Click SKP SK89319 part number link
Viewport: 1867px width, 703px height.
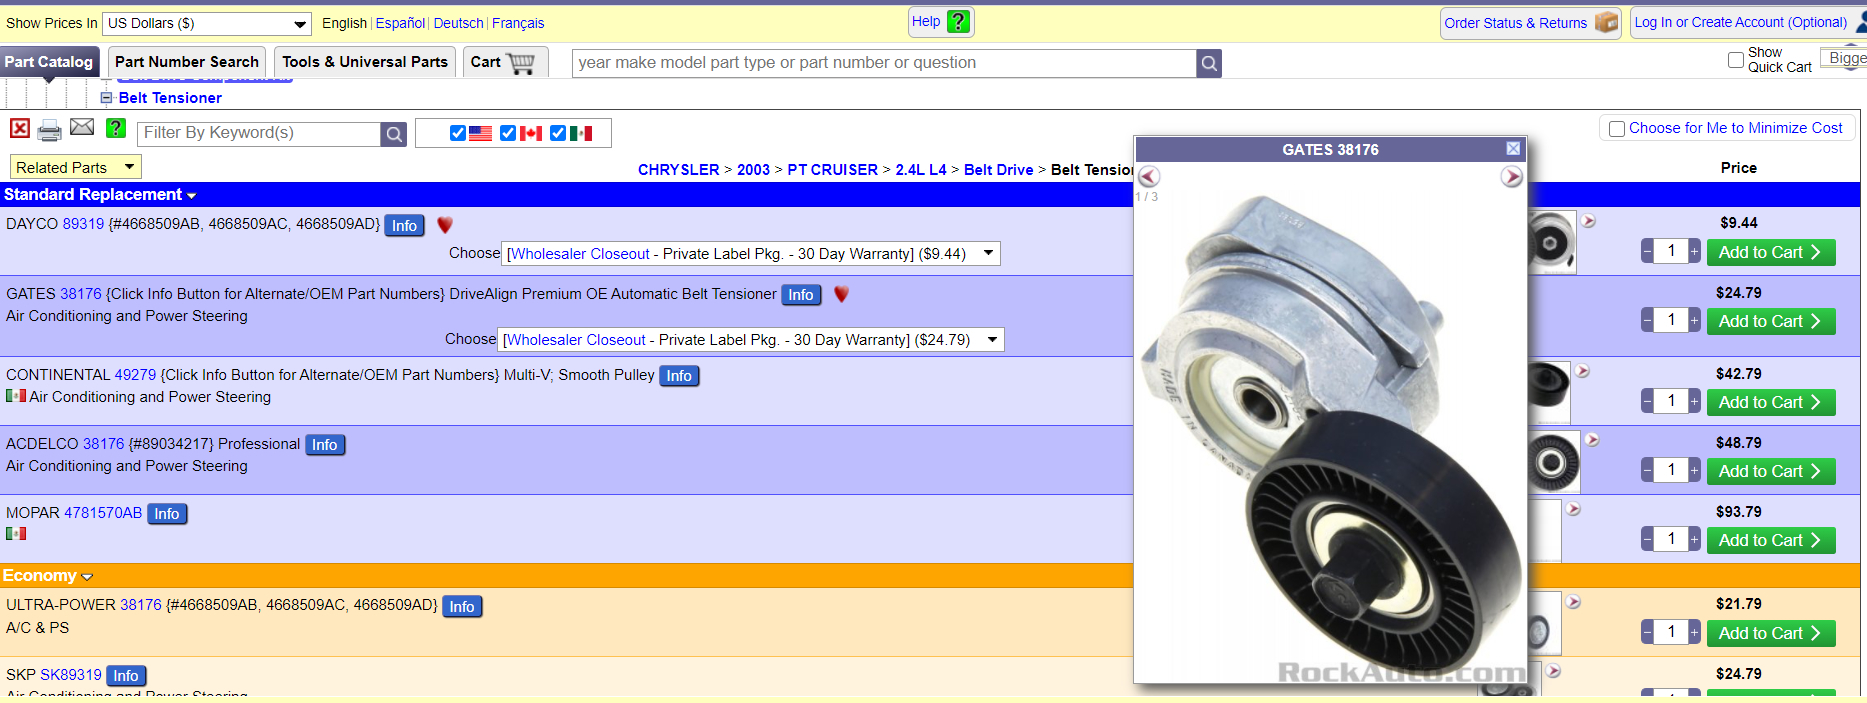click(71, 675)
